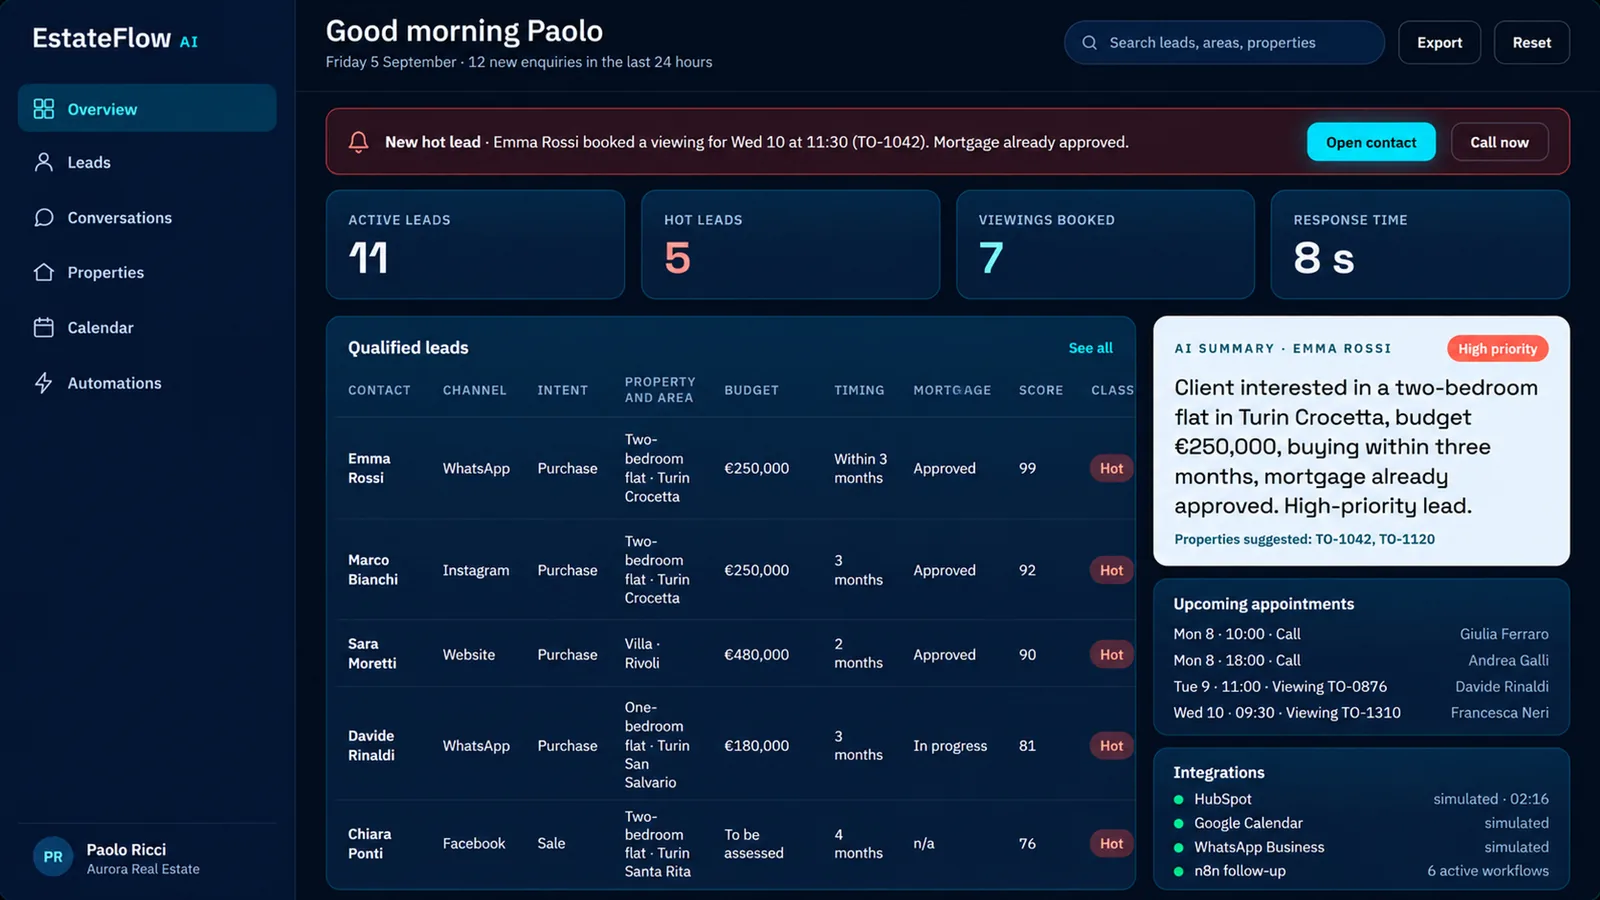
Task: Open the See all qualified leads link
Action: [1090, 348]
